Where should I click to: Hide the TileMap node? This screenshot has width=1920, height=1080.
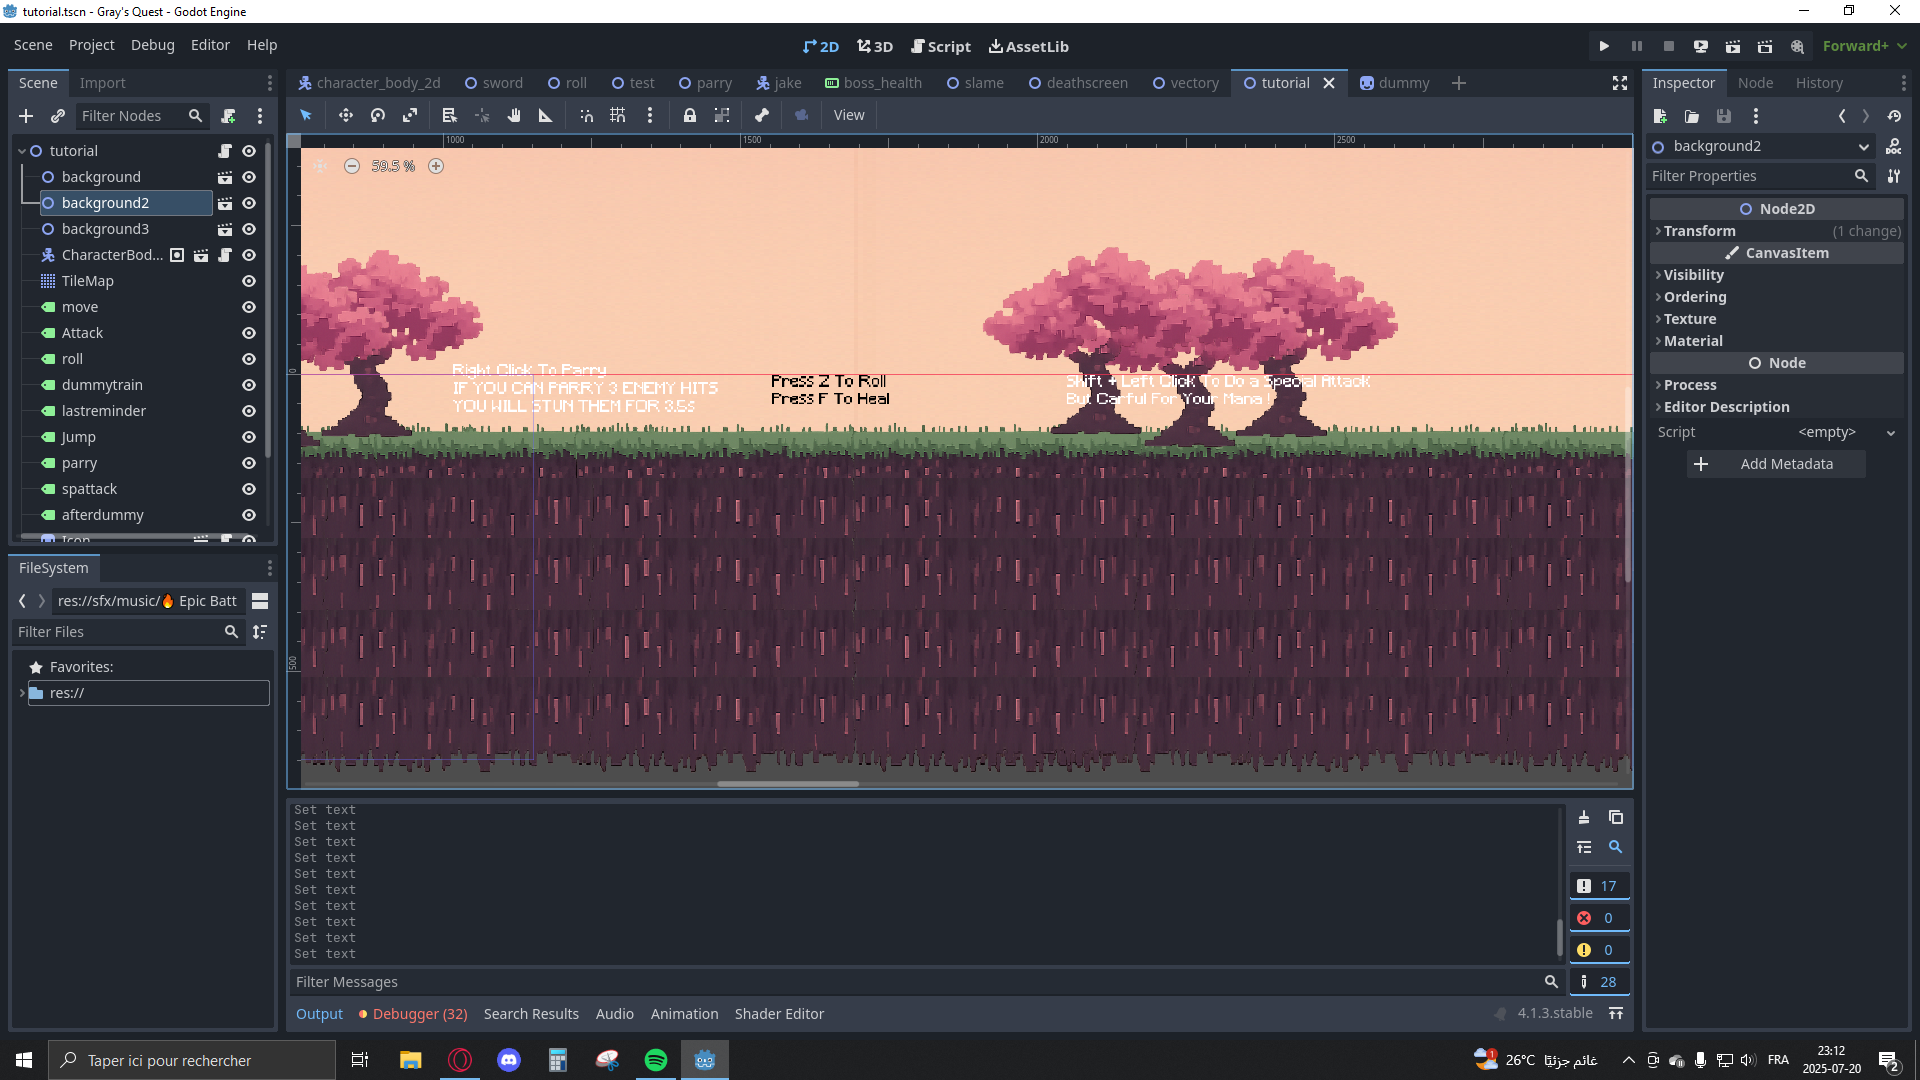(249, 281)
